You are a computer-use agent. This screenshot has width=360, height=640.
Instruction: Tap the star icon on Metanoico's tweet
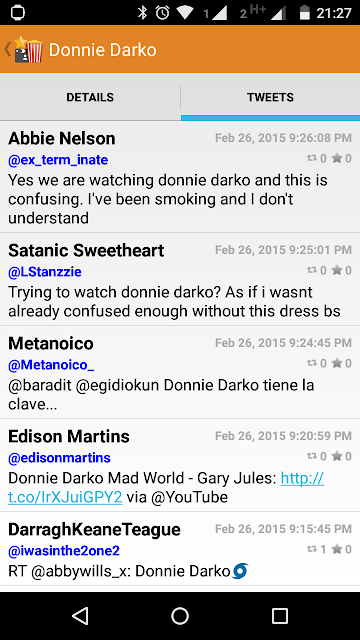[337, 363]
